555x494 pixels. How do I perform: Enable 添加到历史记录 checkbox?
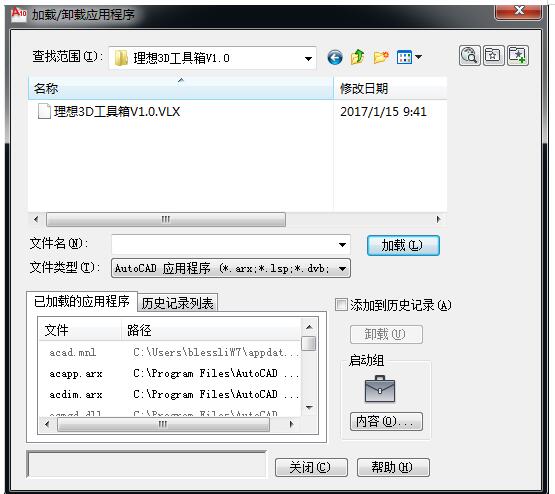342,305
